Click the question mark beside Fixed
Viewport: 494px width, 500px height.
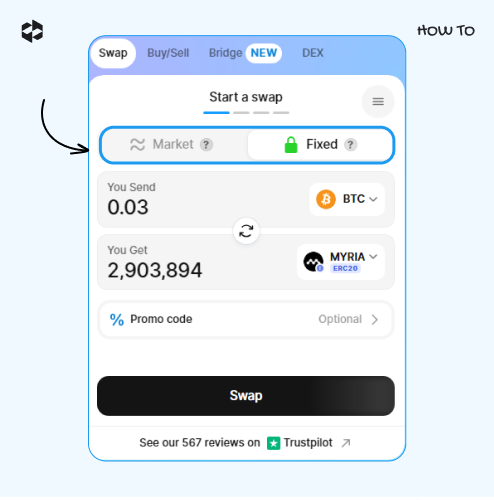pyautogui.click(x=350, y=145)
